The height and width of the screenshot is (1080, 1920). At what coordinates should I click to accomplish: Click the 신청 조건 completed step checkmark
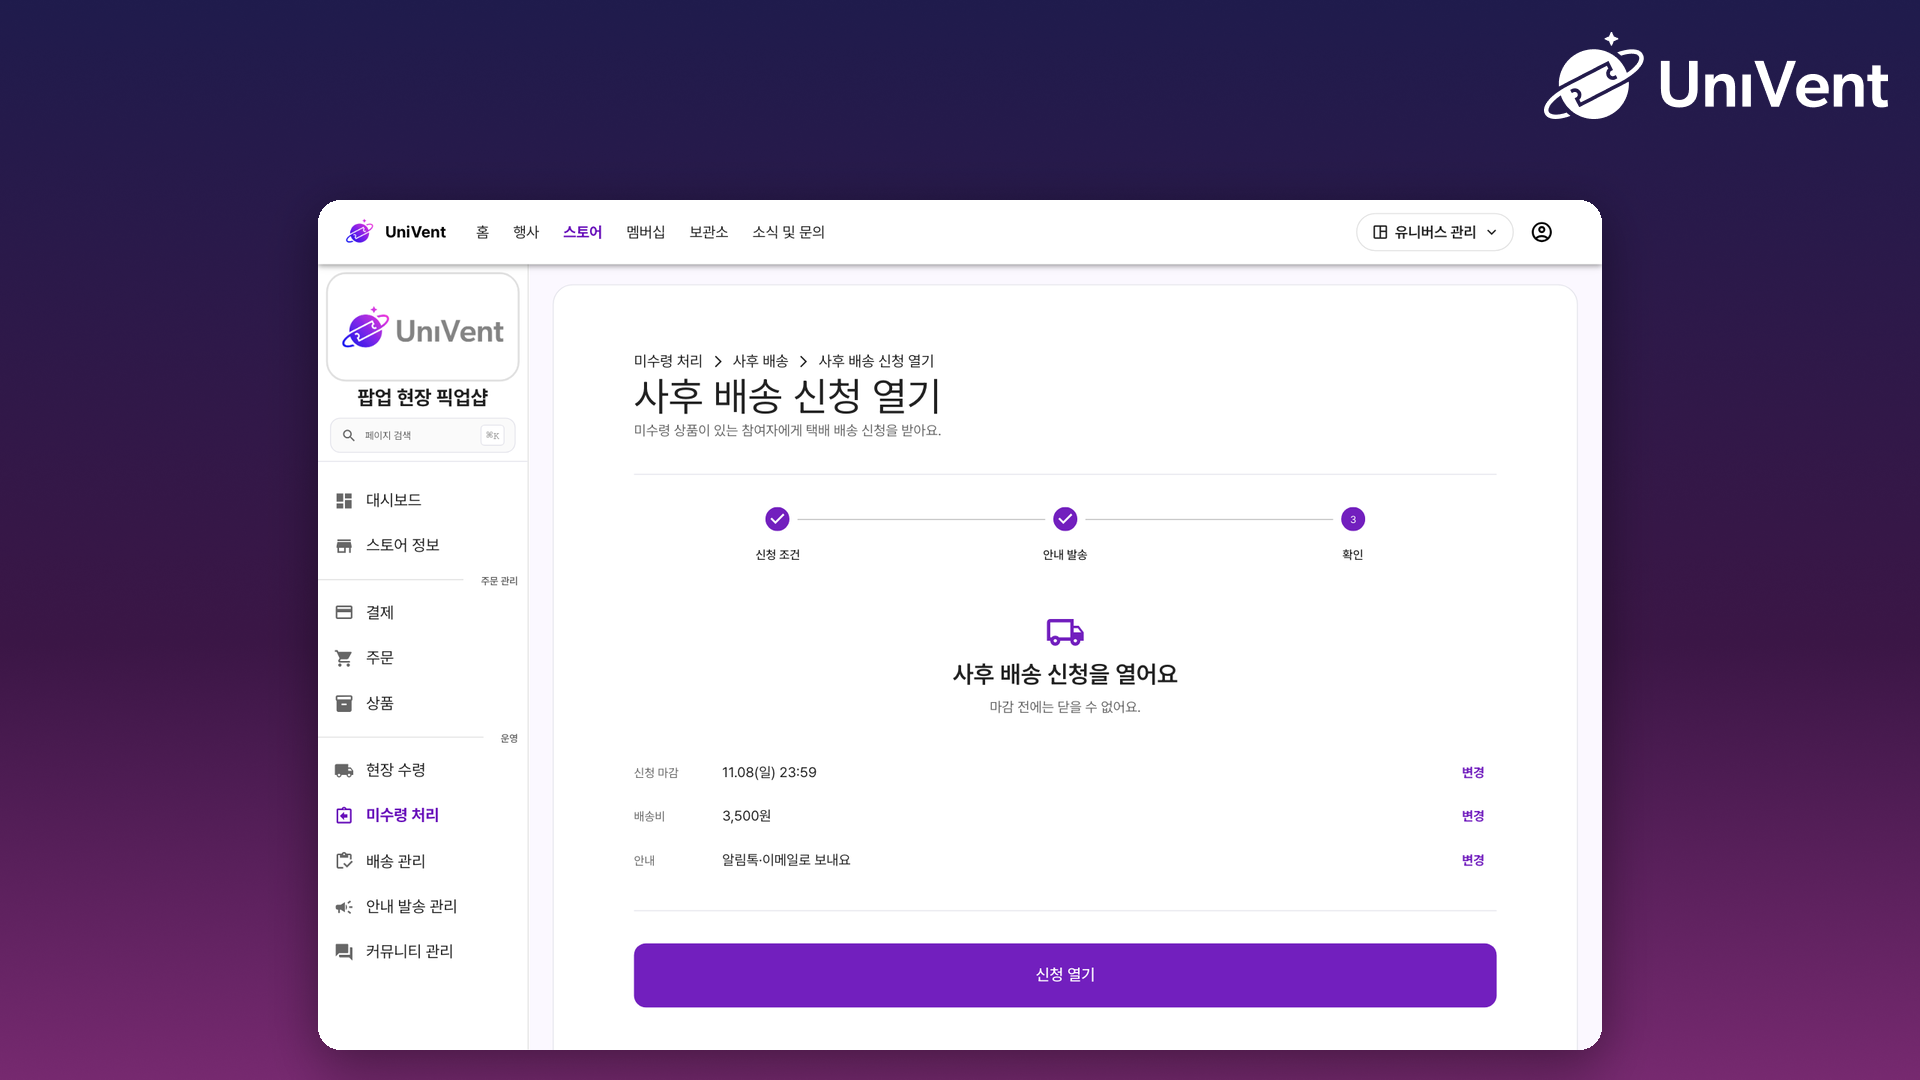[777, 519]
